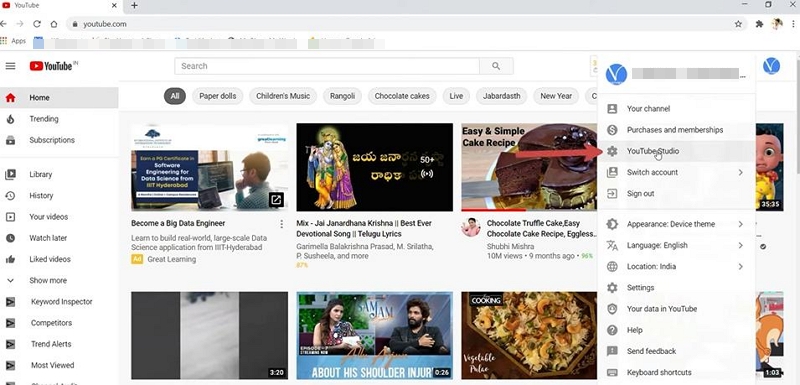Select the Paper dolls chip

pyautogui.click(x=218, y=96)
